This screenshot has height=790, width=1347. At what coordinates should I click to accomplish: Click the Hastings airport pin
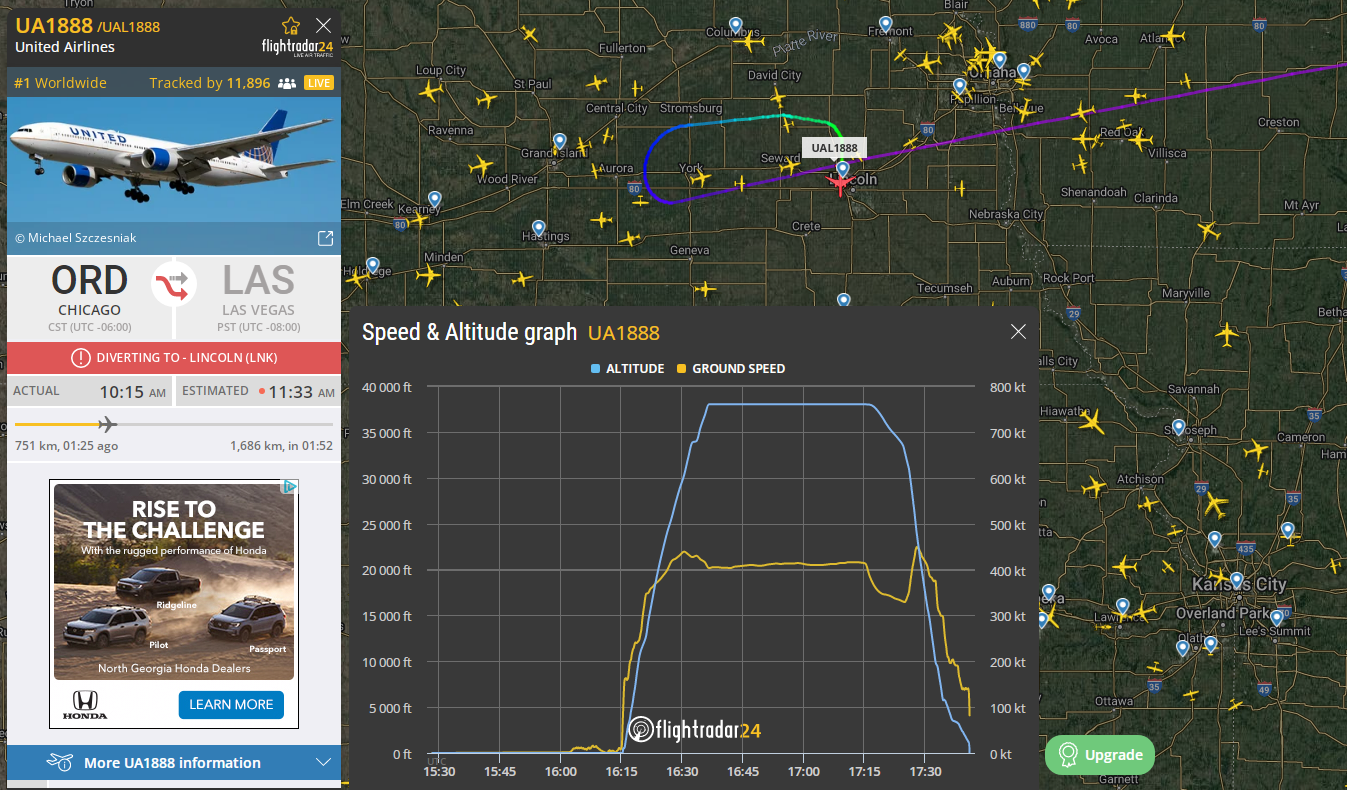click(x=538, y=229)
